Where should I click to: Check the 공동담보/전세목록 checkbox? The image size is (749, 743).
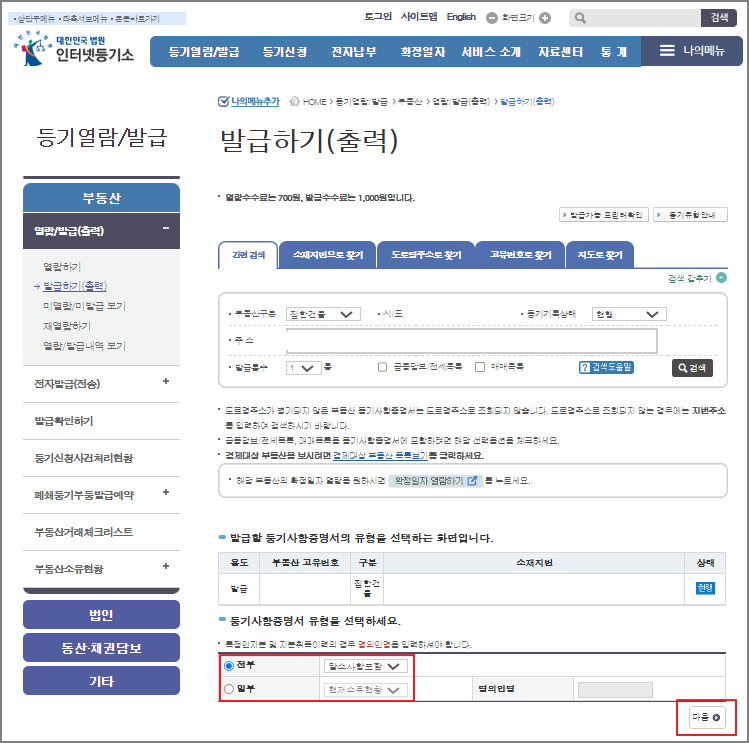382,367
